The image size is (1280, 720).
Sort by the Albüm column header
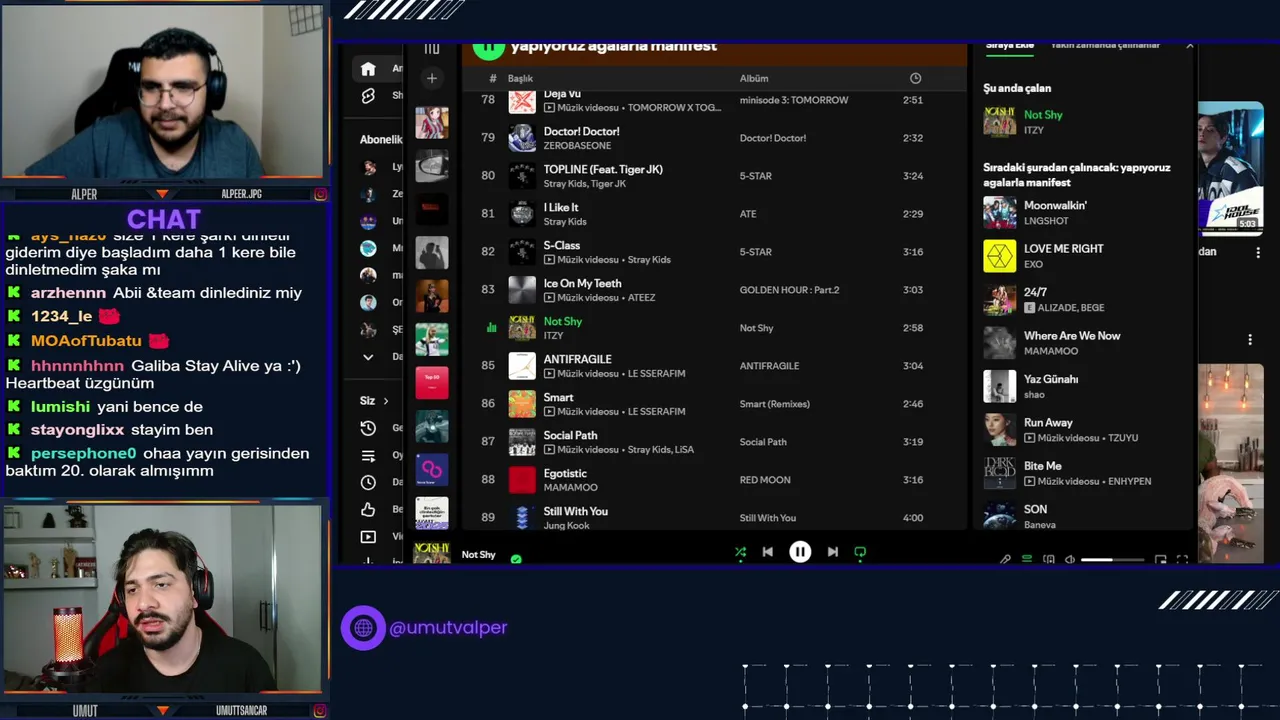click(754, 78)
